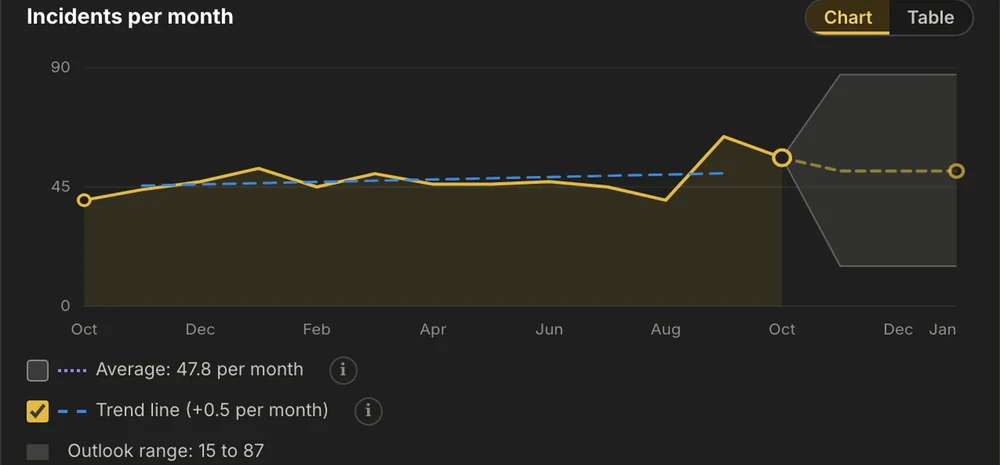Click the 'Apr' x-axis label
This screenshot has width=1000, height=465.
pyautogui.click(x=433, y=330)
